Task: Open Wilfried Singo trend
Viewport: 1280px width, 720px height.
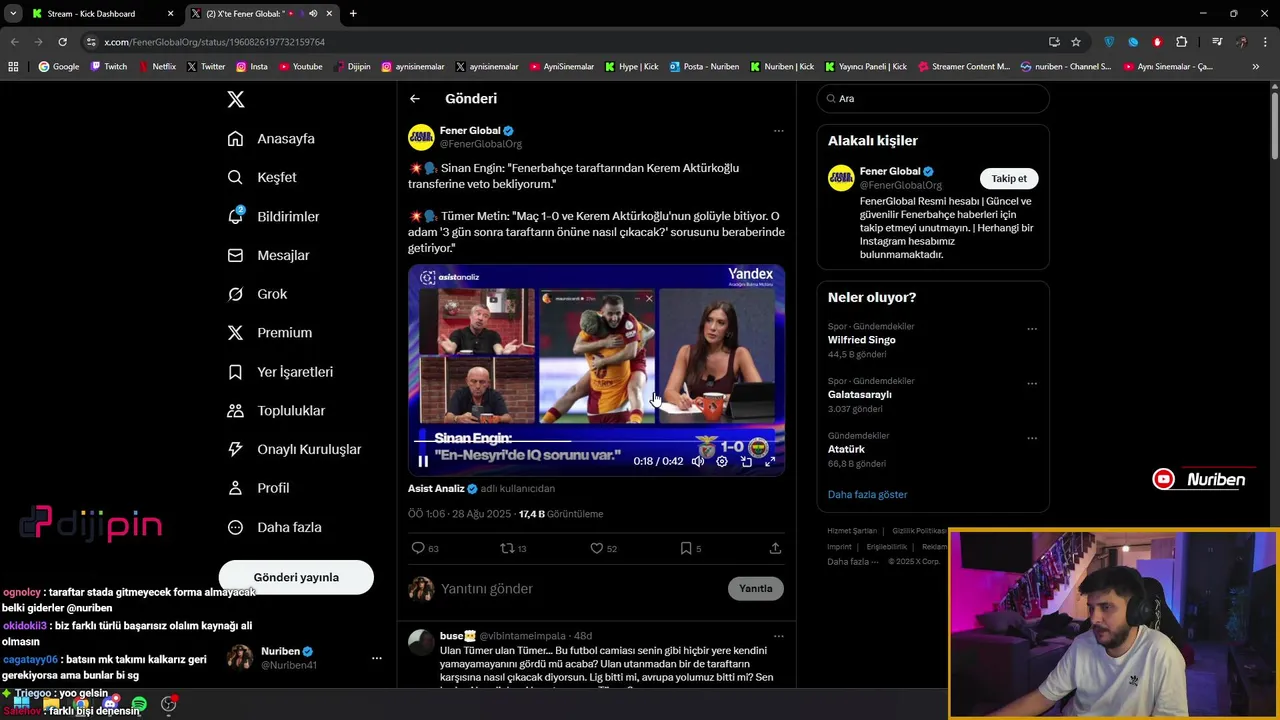Action: click(x=862, y=340)
